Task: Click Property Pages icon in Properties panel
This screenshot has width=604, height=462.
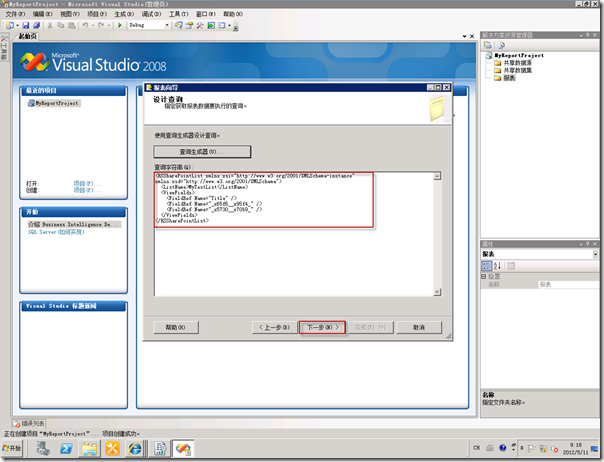Action: 511,266
